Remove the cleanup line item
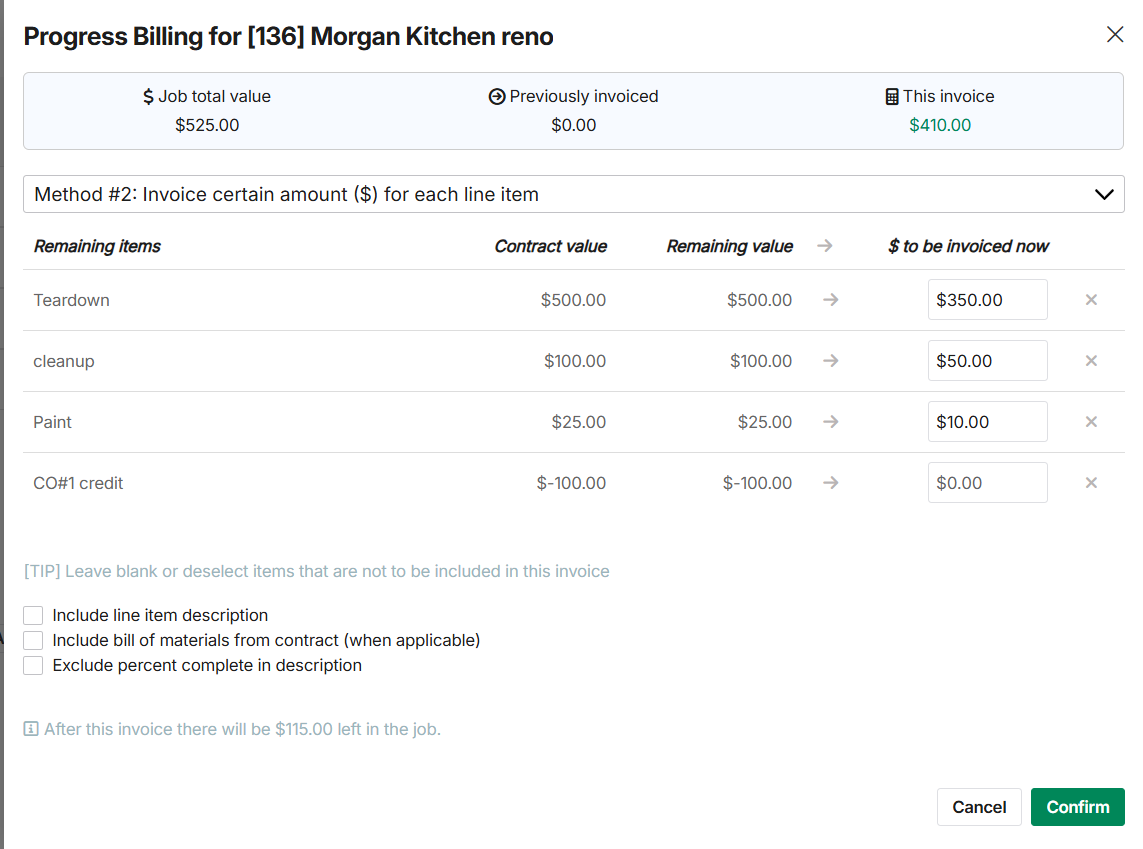 point(1091,361)
